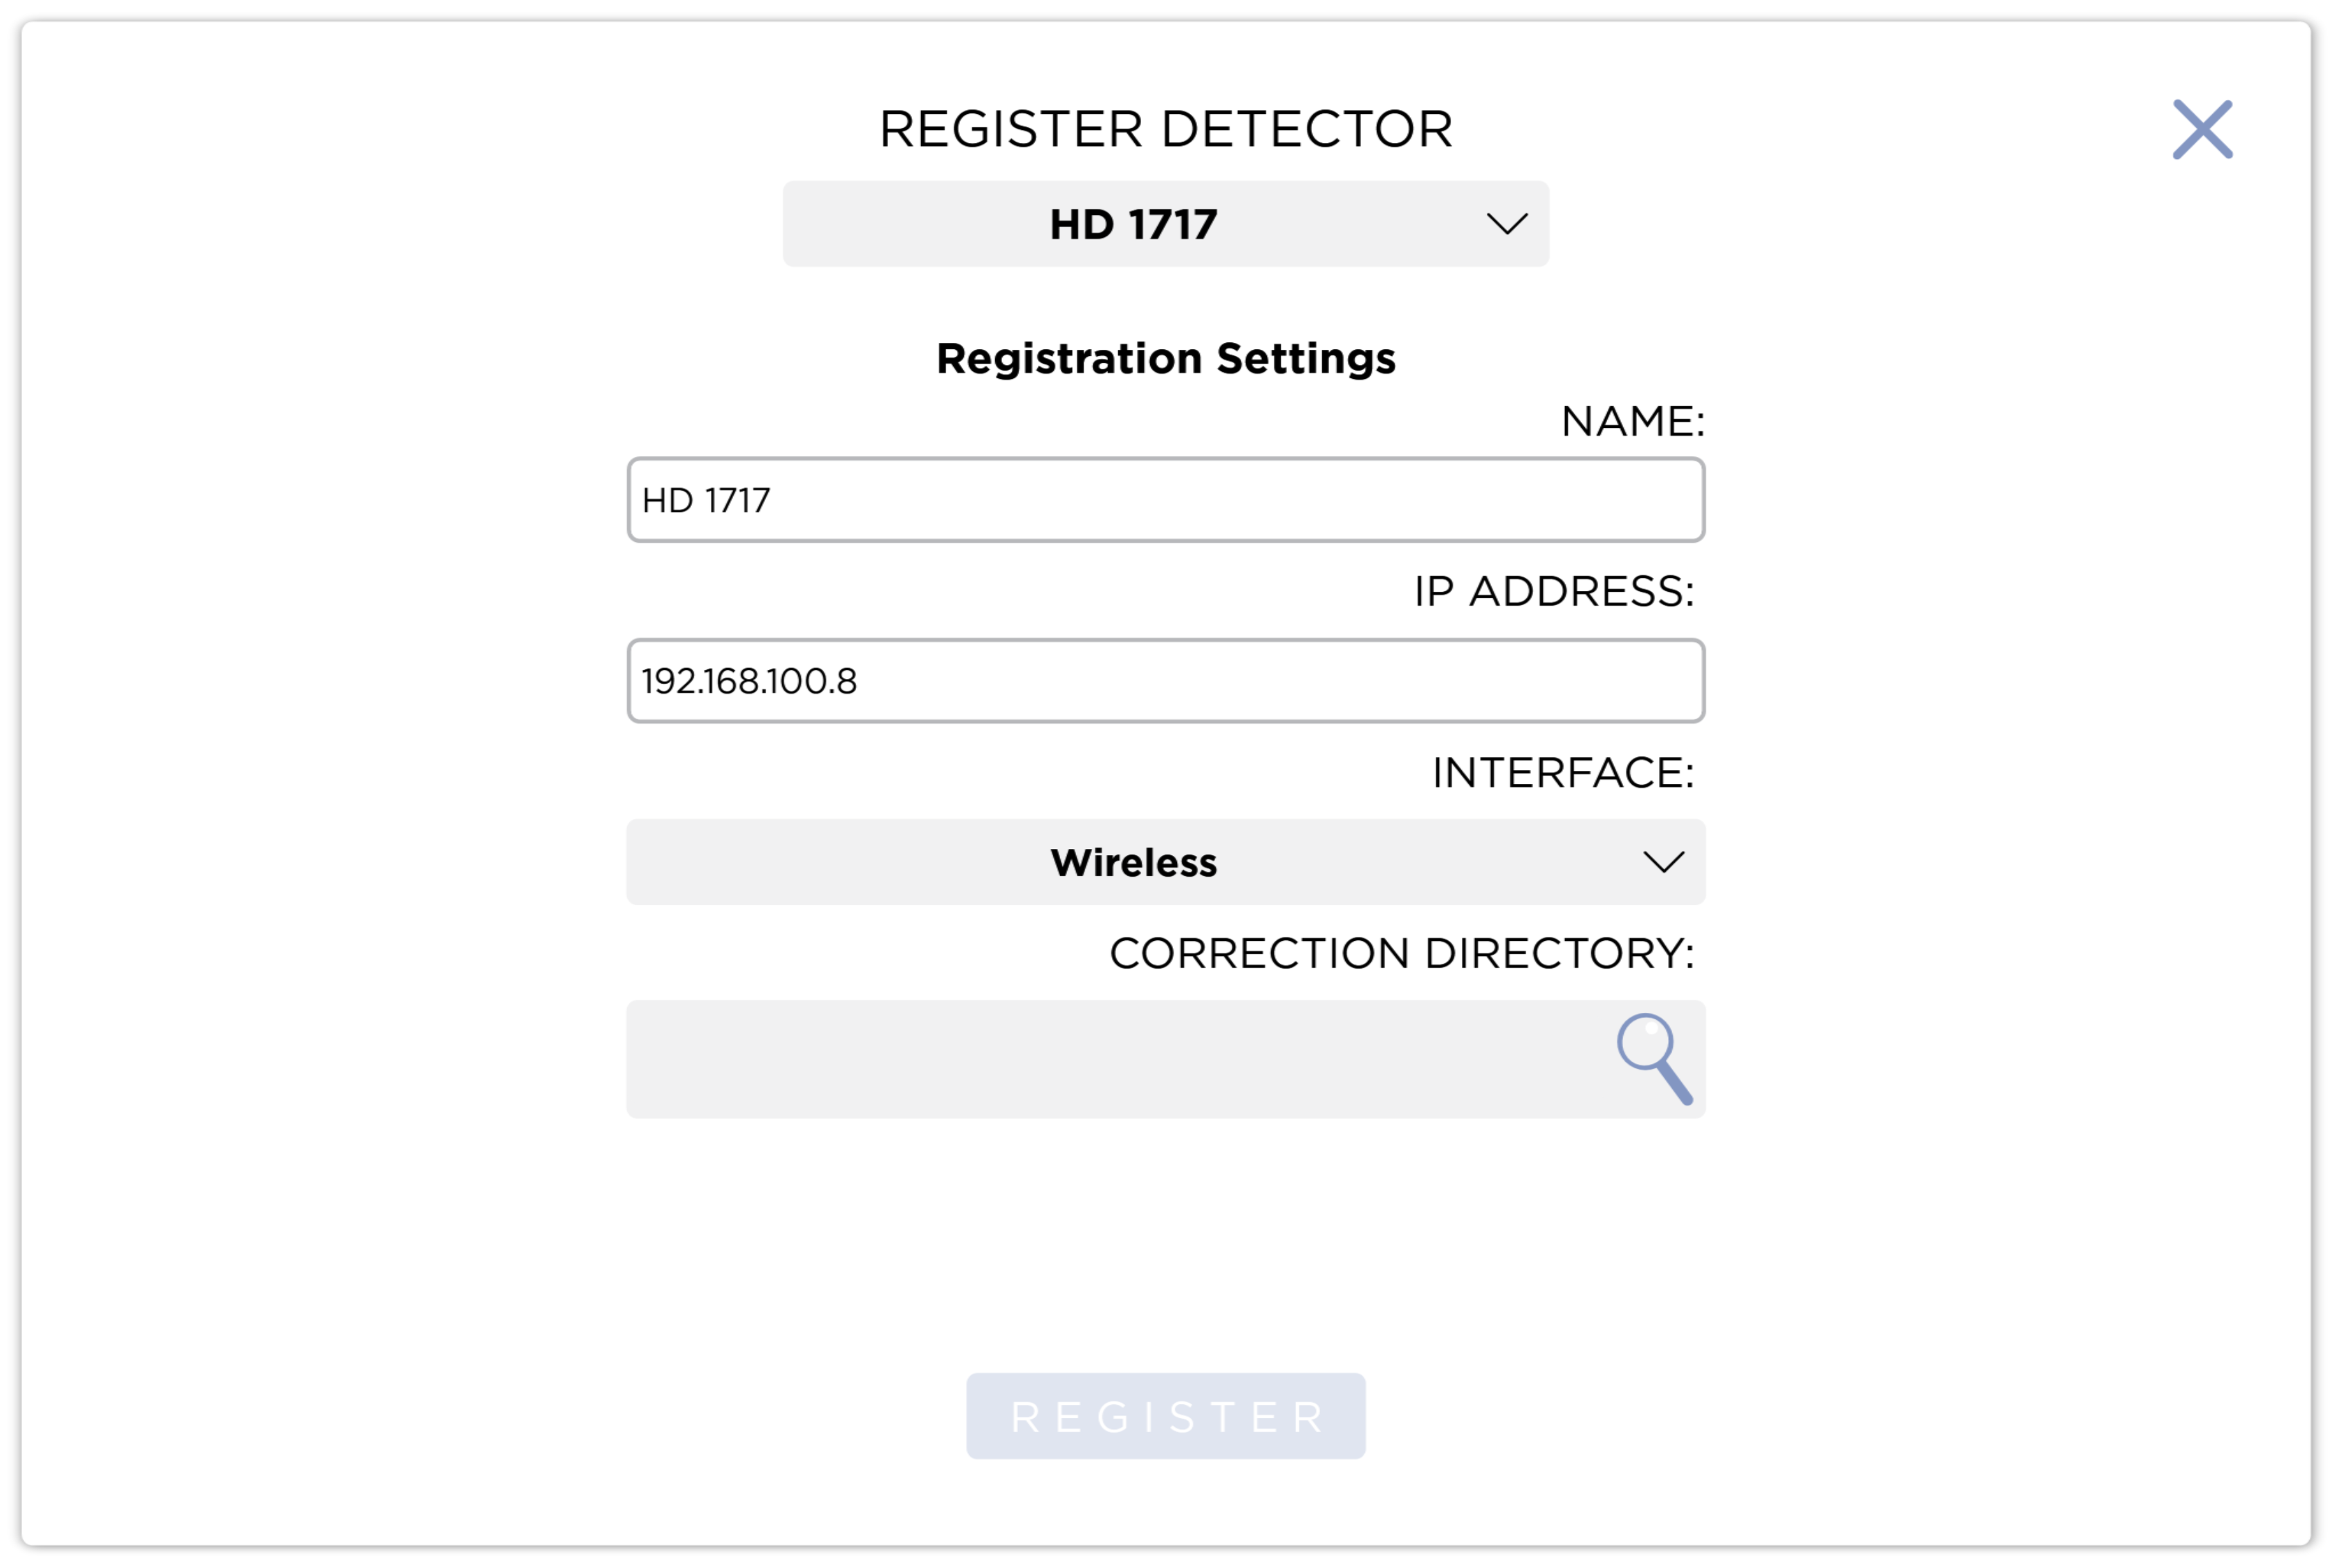Click the bold HD 1717 selector text
The width and height of the screenshot is (2334, 1568).
coord(1133,224)
